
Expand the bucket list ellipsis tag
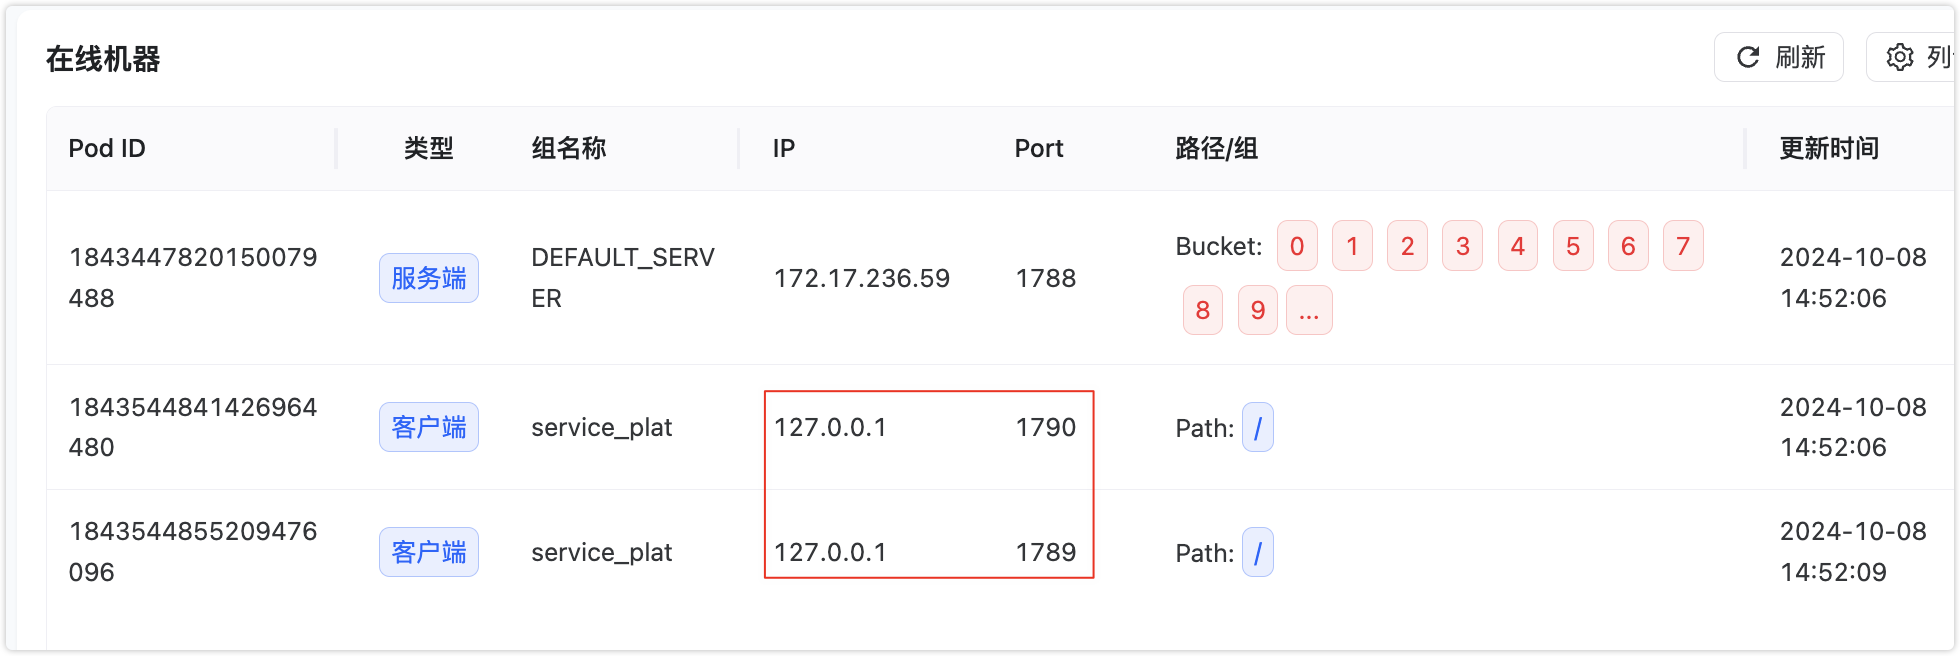(x=1309, y=310)
